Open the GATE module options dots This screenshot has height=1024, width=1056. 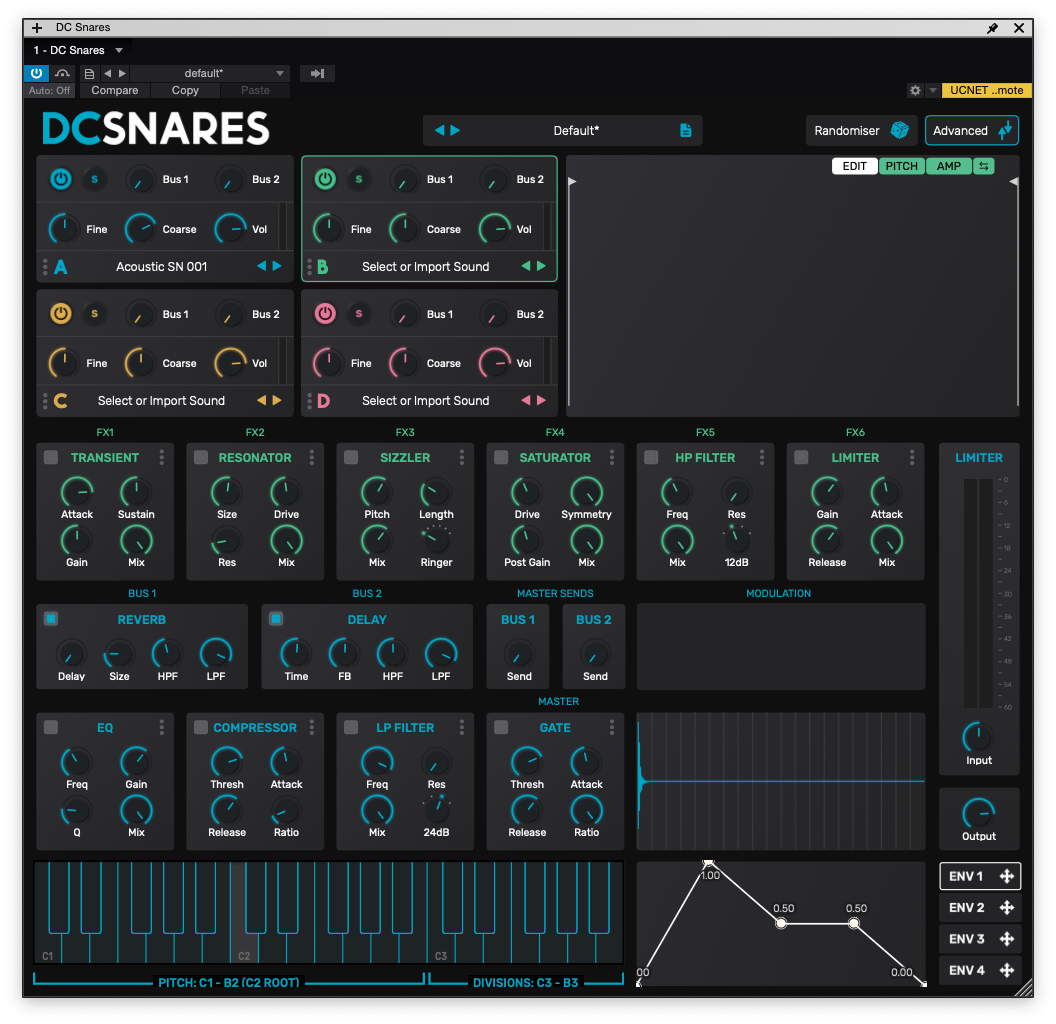[x=612, y=728]
